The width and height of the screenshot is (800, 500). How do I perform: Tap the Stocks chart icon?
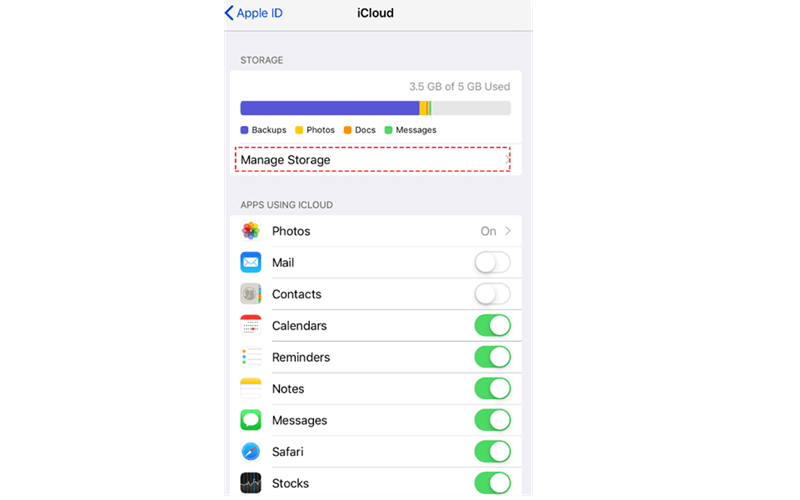pos(251,483)
